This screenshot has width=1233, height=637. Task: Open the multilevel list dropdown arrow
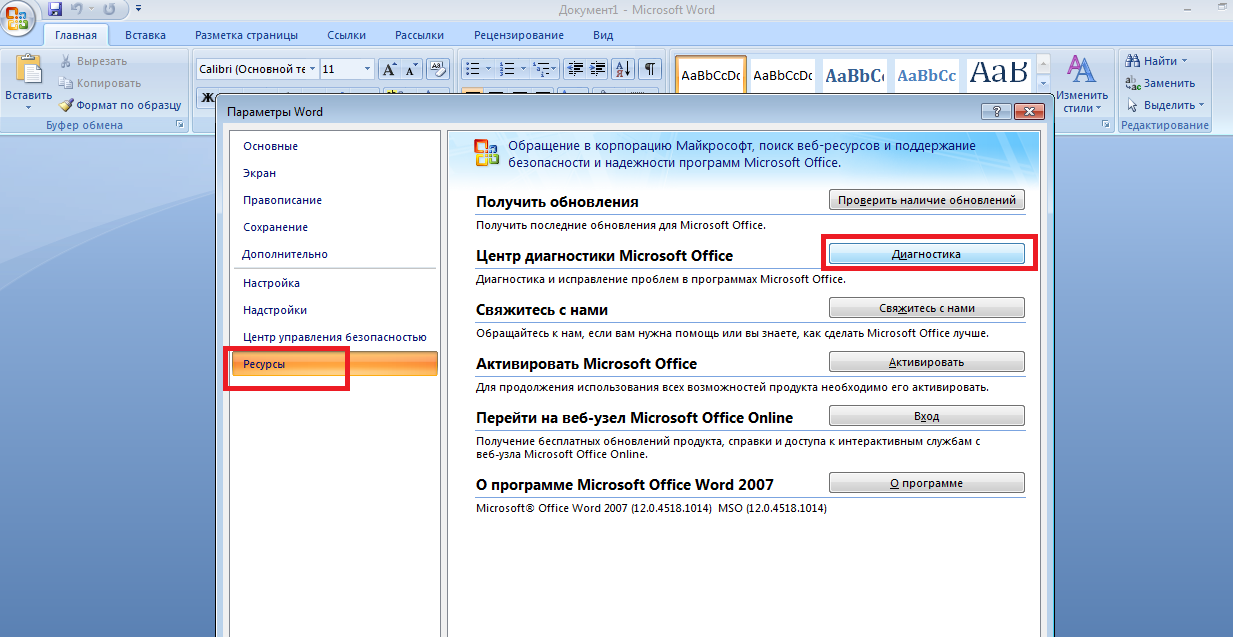pos(556,69)
